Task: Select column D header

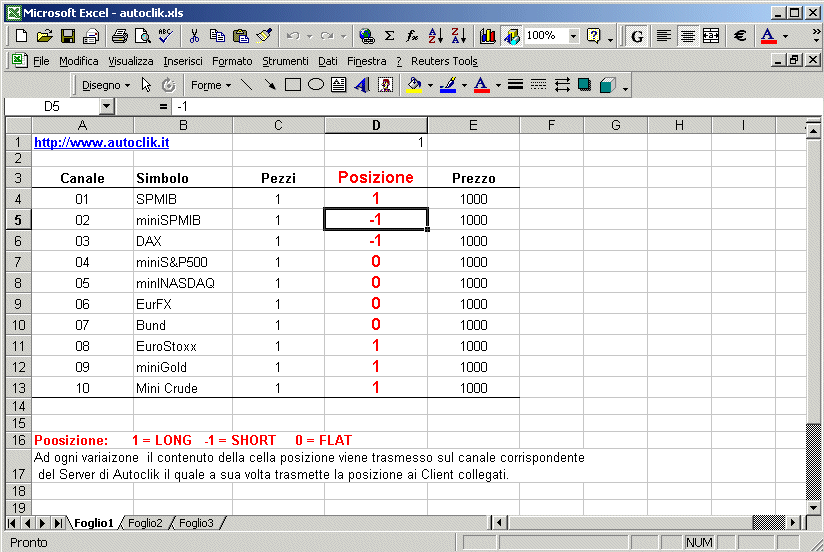Action: [376, 125]
